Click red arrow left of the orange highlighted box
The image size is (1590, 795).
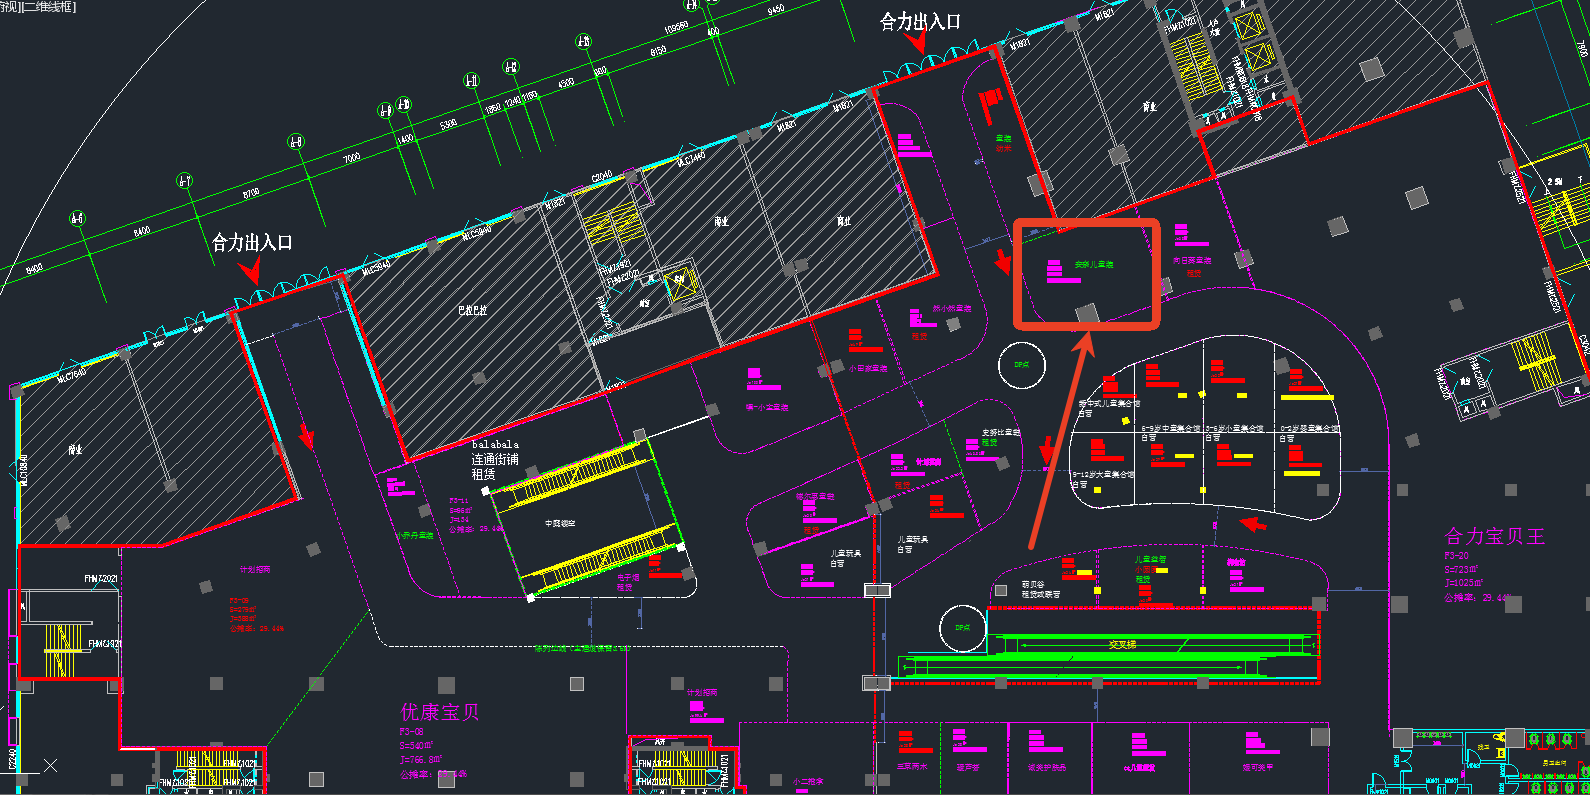[x=1002, y=262]
